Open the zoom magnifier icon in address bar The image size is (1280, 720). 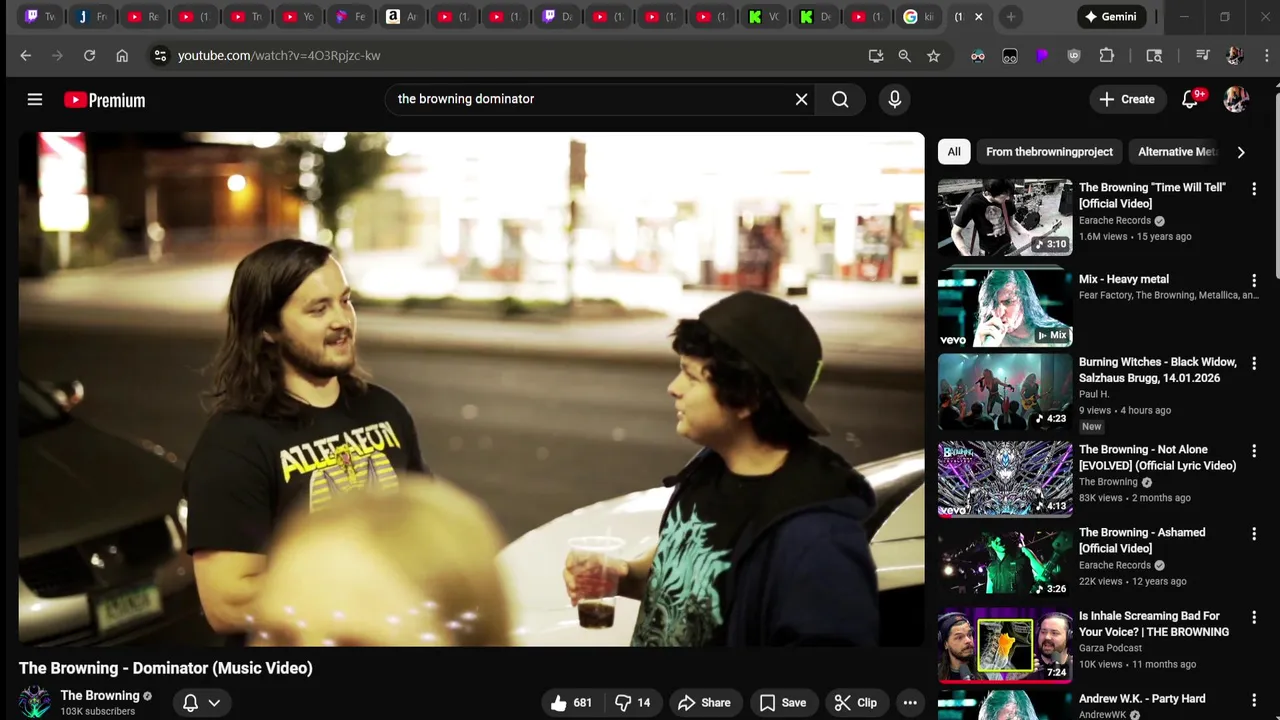click(x=904, y=56)
